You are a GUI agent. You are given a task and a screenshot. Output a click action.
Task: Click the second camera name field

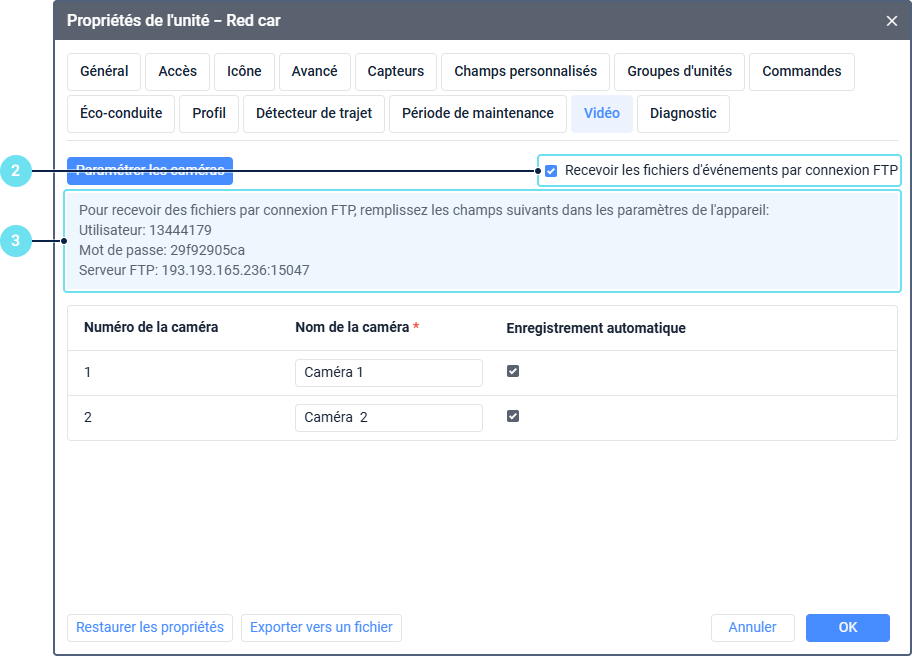pos(388,417)
